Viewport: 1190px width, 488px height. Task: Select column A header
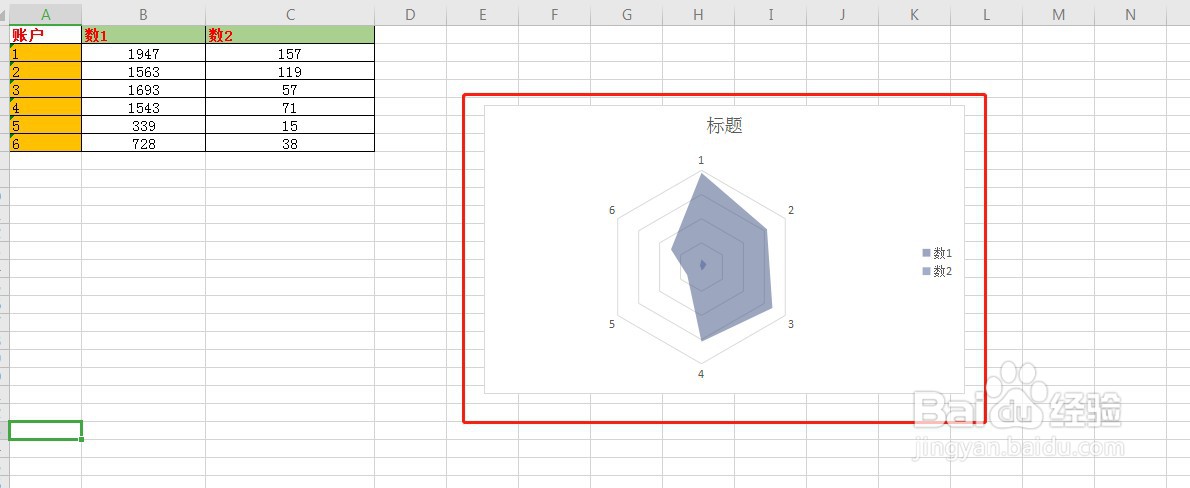click(46, 14)
